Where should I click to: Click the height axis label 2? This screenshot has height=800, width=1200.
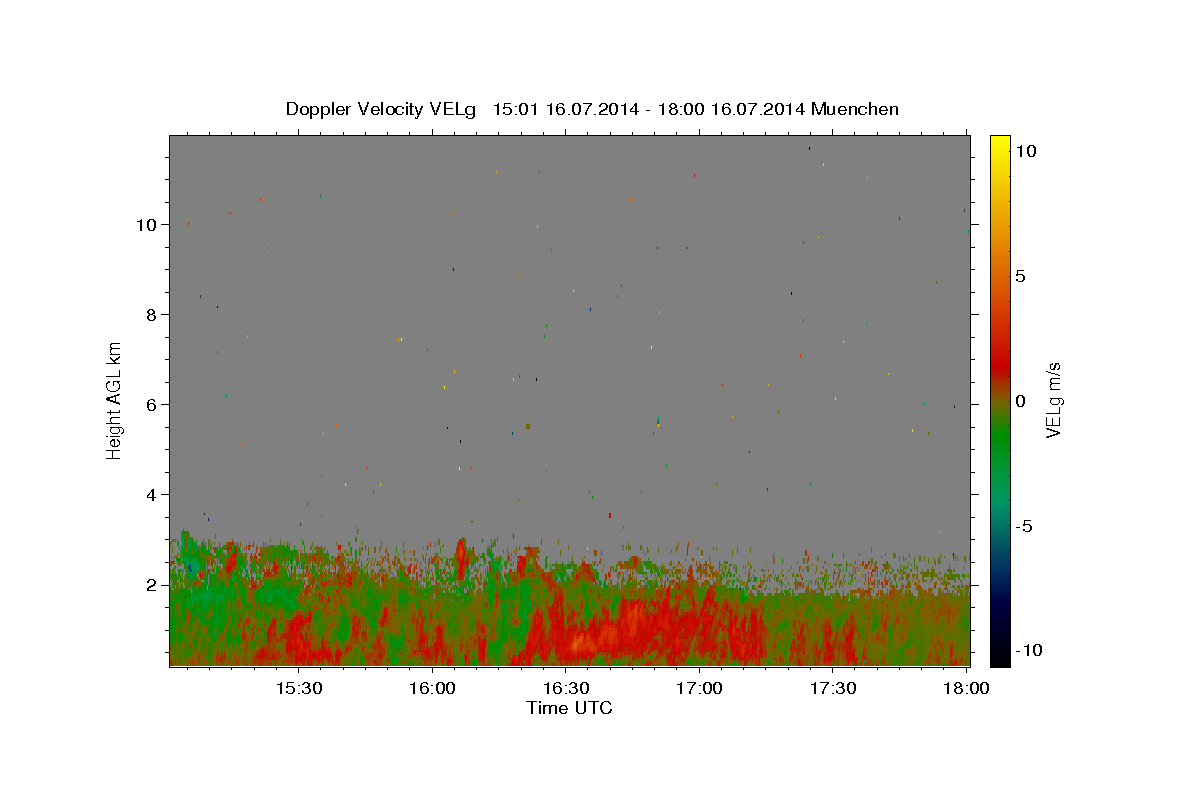152,585
